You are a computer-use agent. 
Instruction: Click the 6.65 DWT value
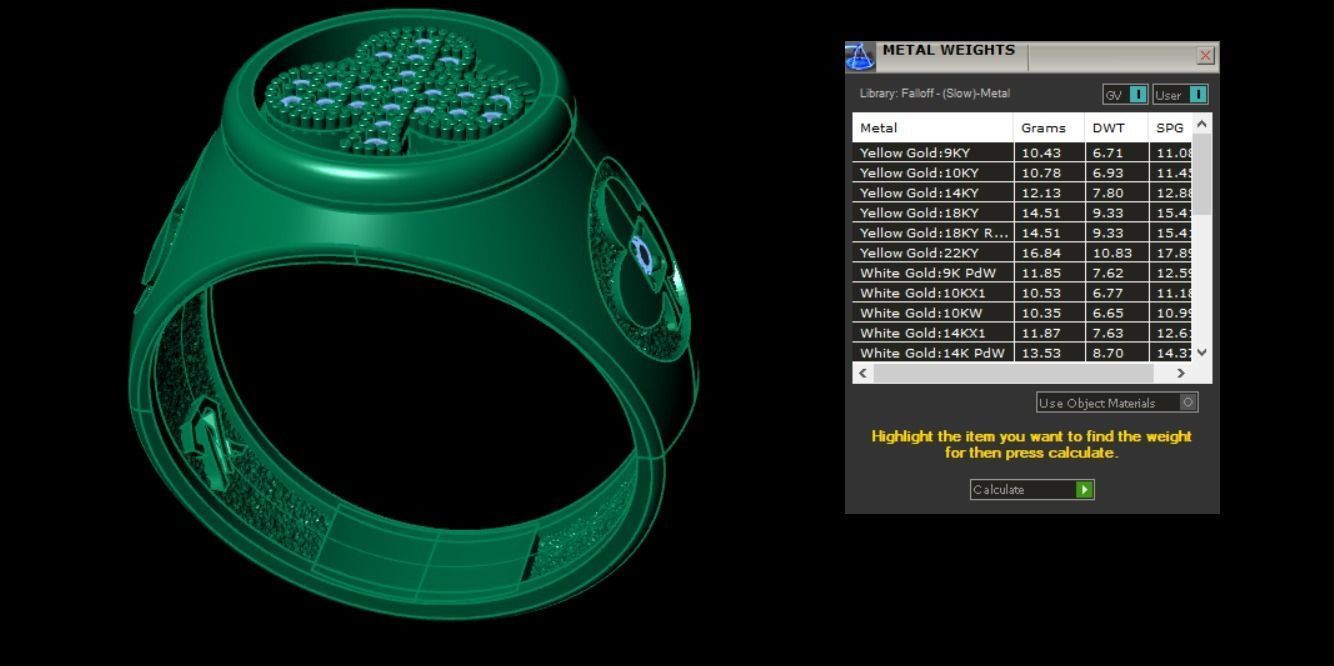pos(1108,313)
